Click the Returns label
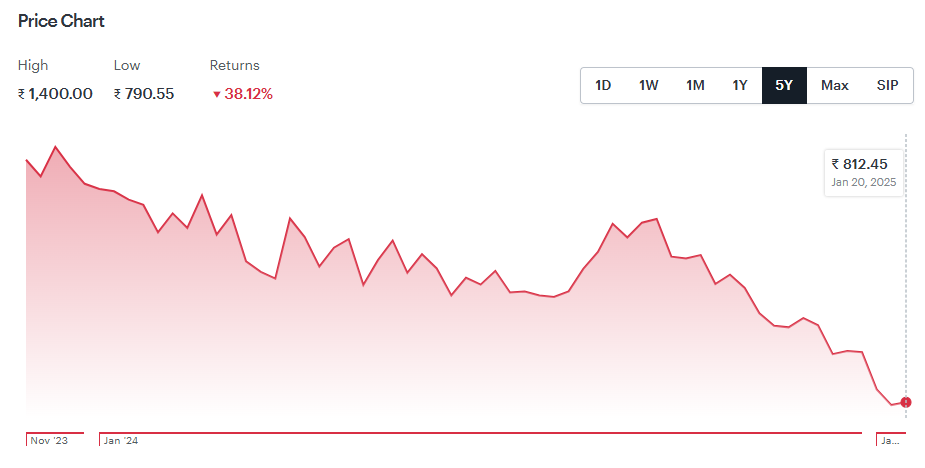 235,66
